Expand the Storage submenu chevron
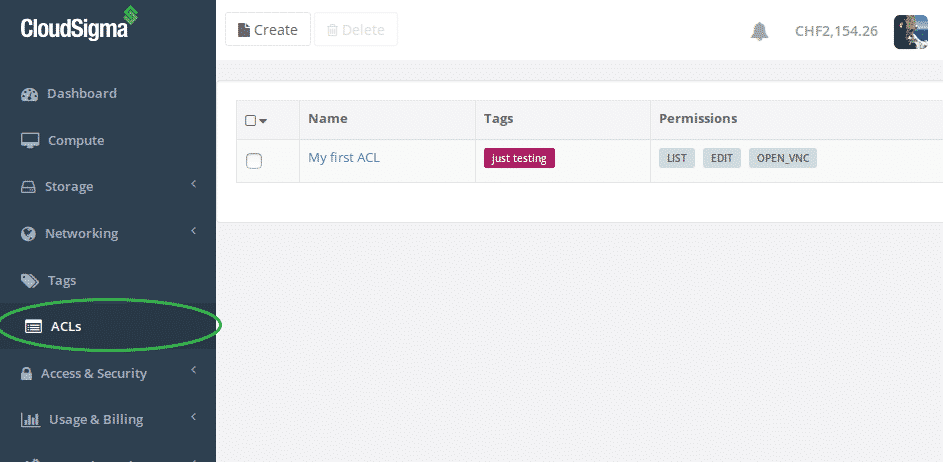Image resolution: width=943 pixels, height=462 pixels. [x=194, y=184]
